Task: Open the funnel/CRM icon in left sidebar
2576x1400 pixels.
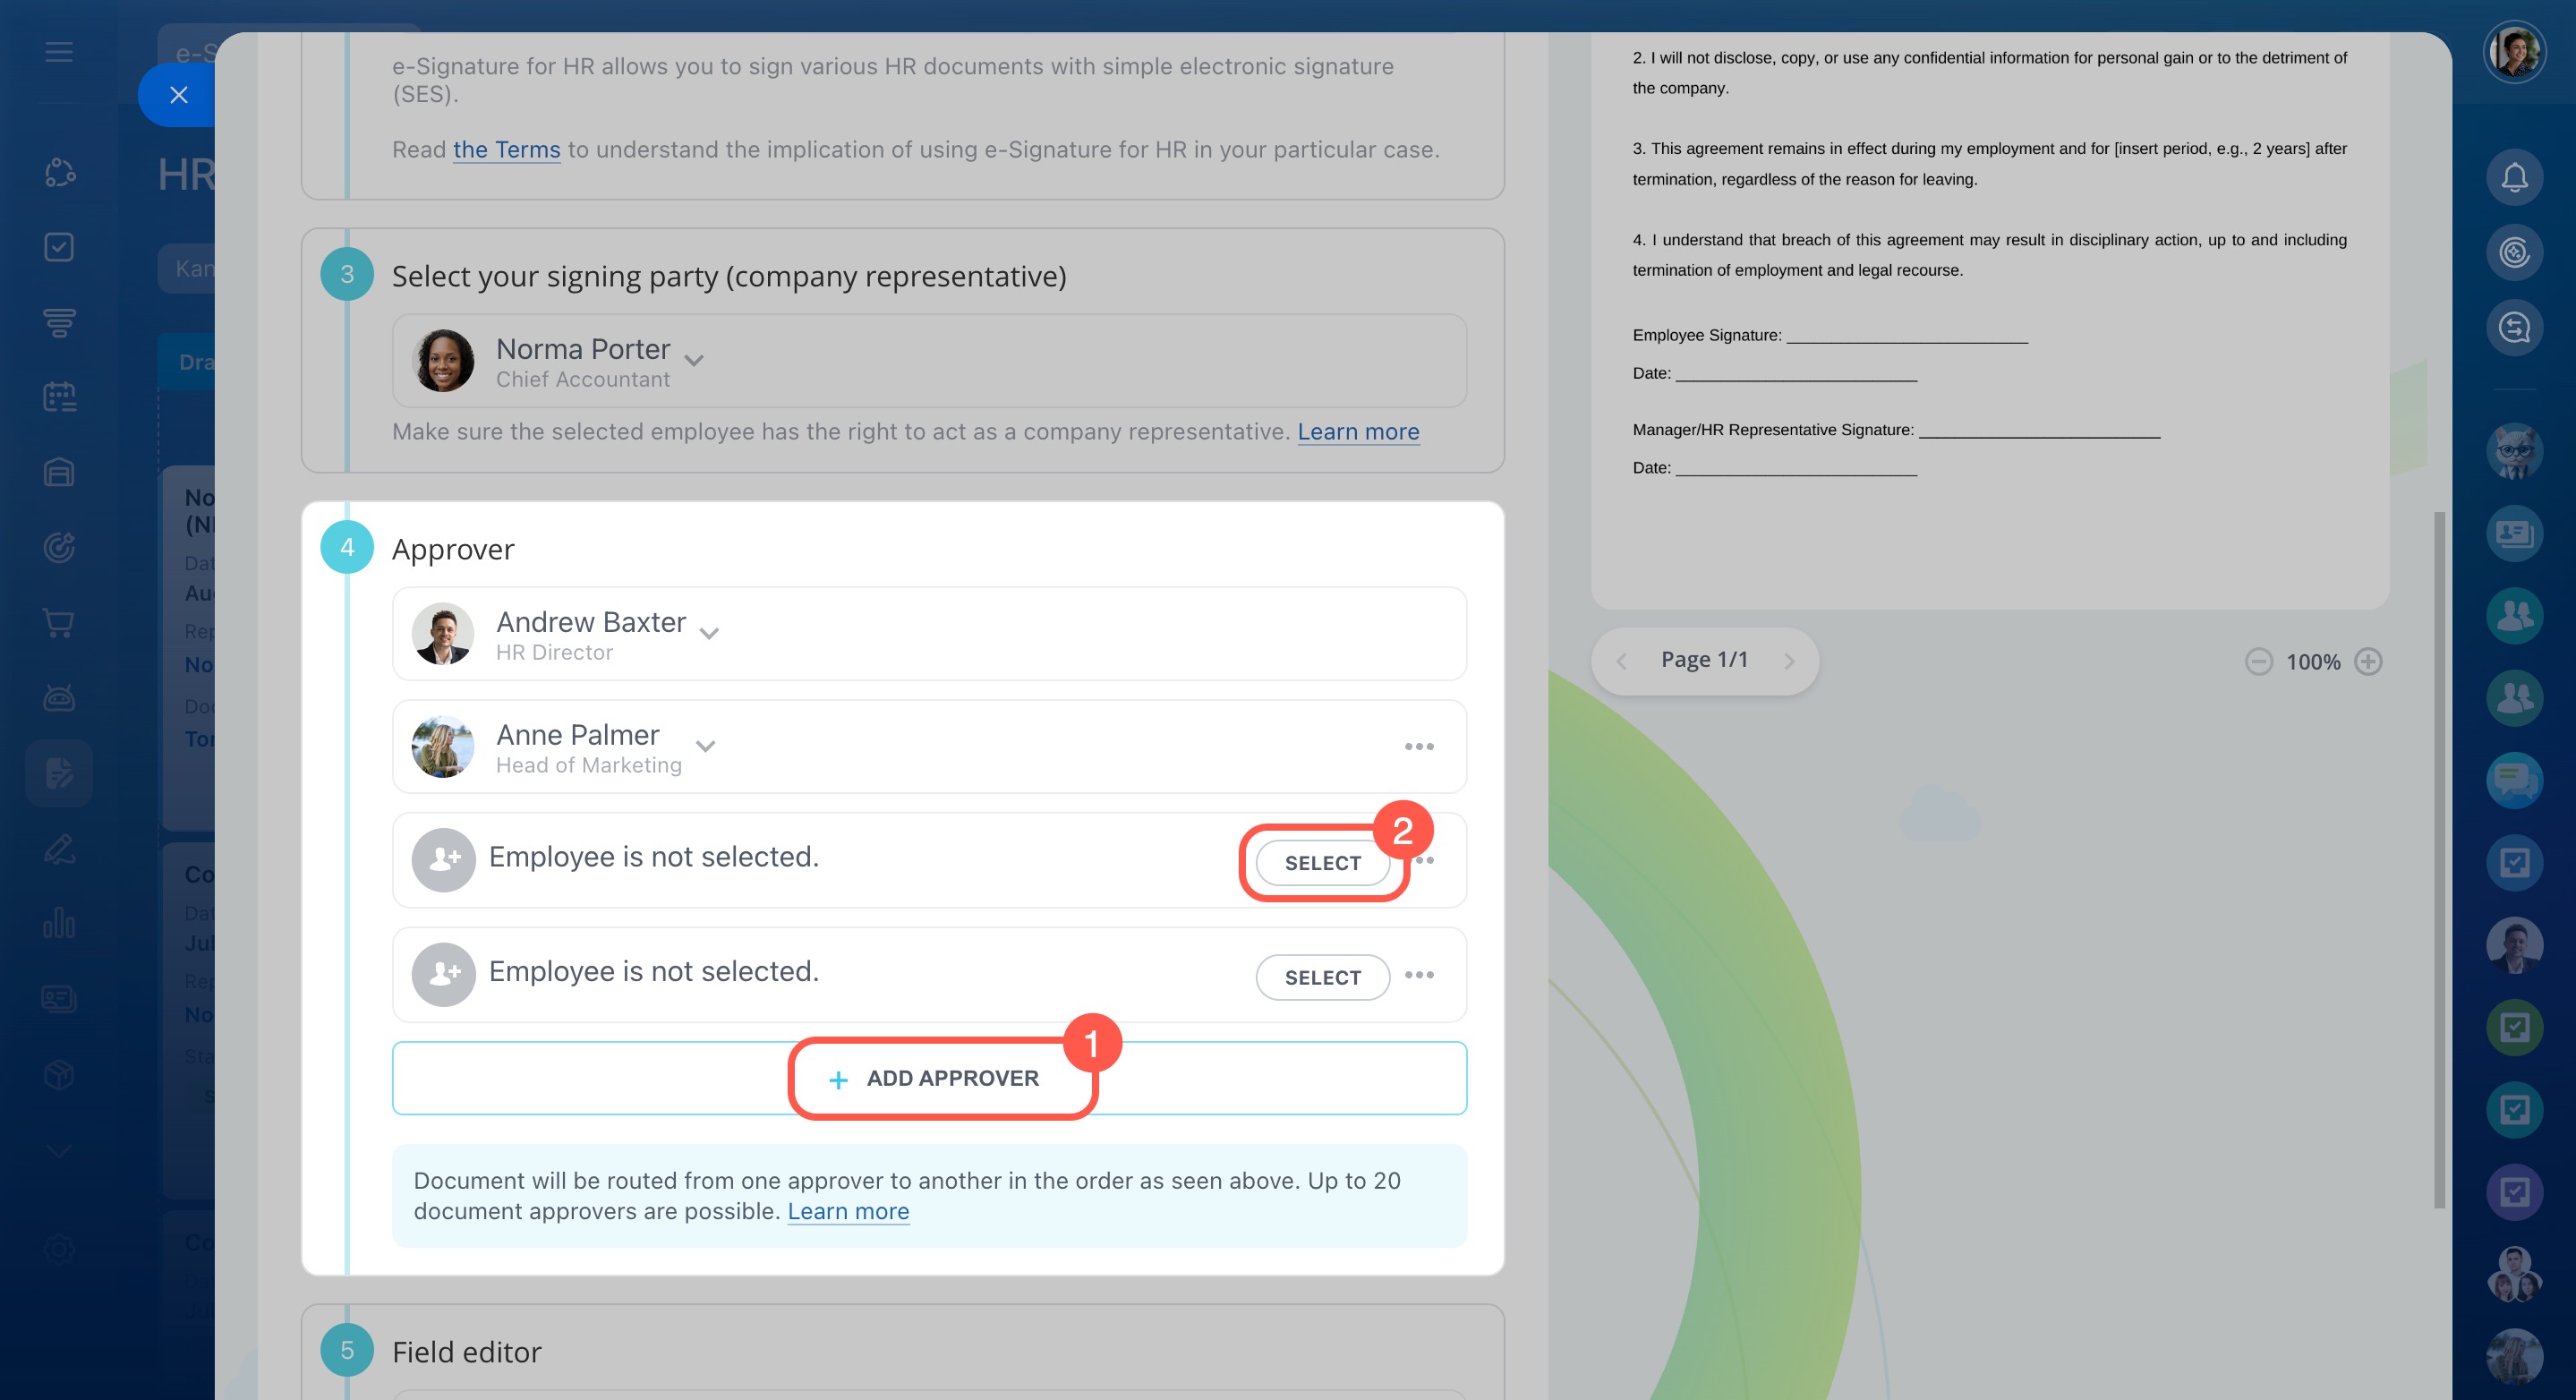Action: click(59, 322)
